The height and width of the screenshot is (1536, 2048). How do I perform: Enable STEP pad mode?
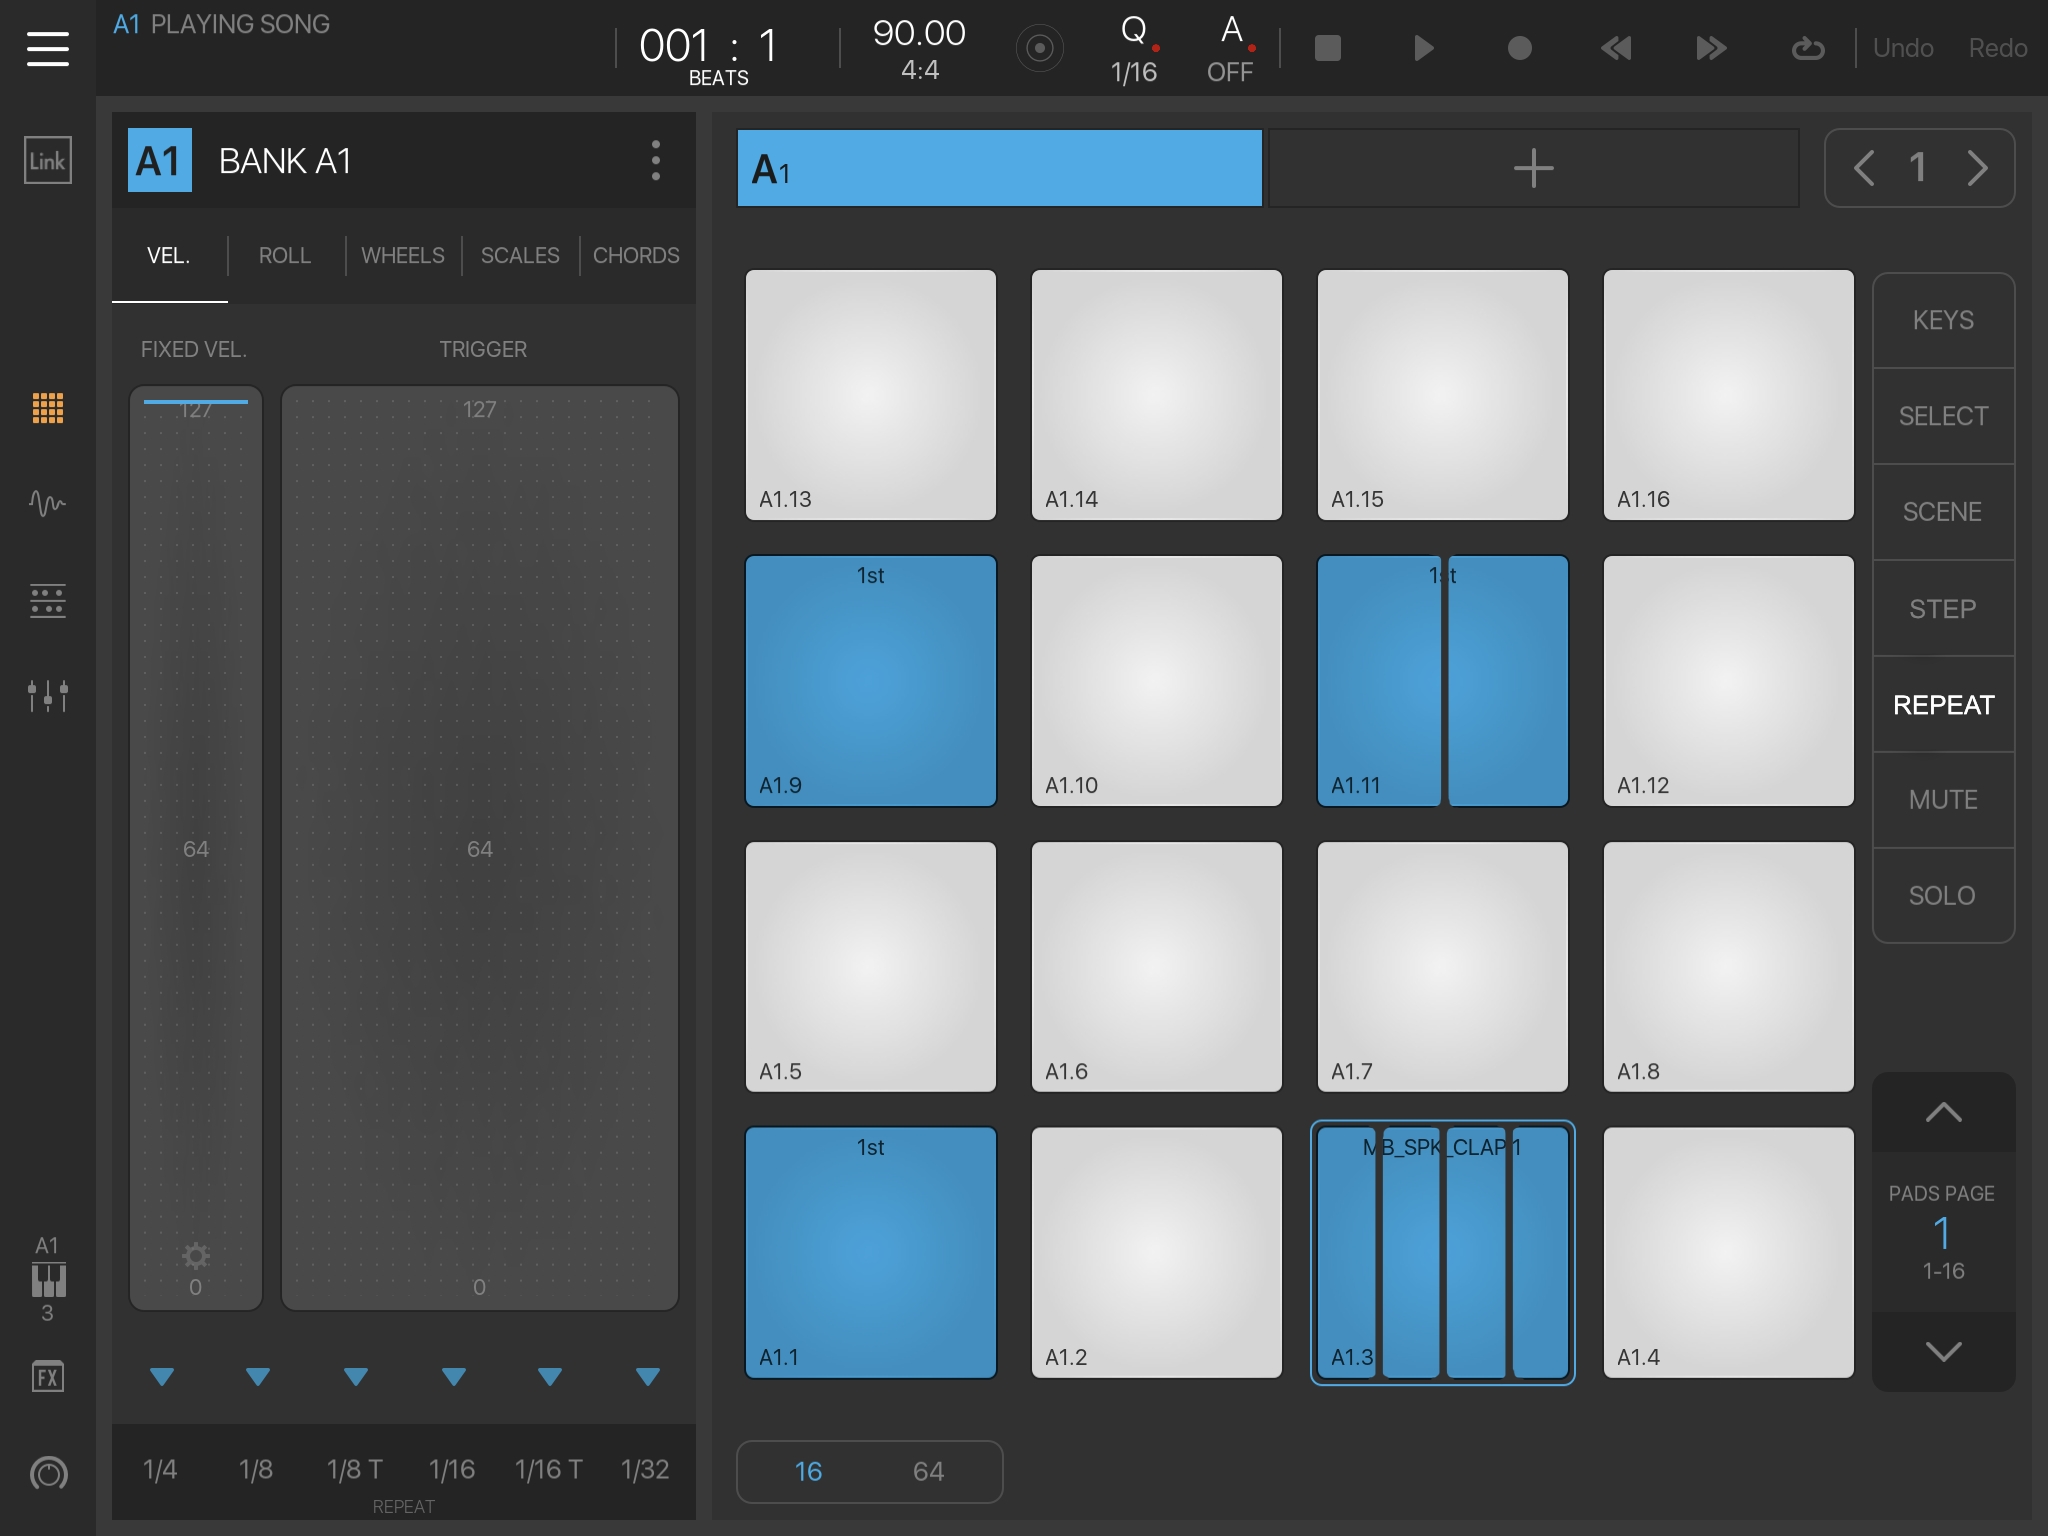pyautogui.click(x=1943, y=608)
